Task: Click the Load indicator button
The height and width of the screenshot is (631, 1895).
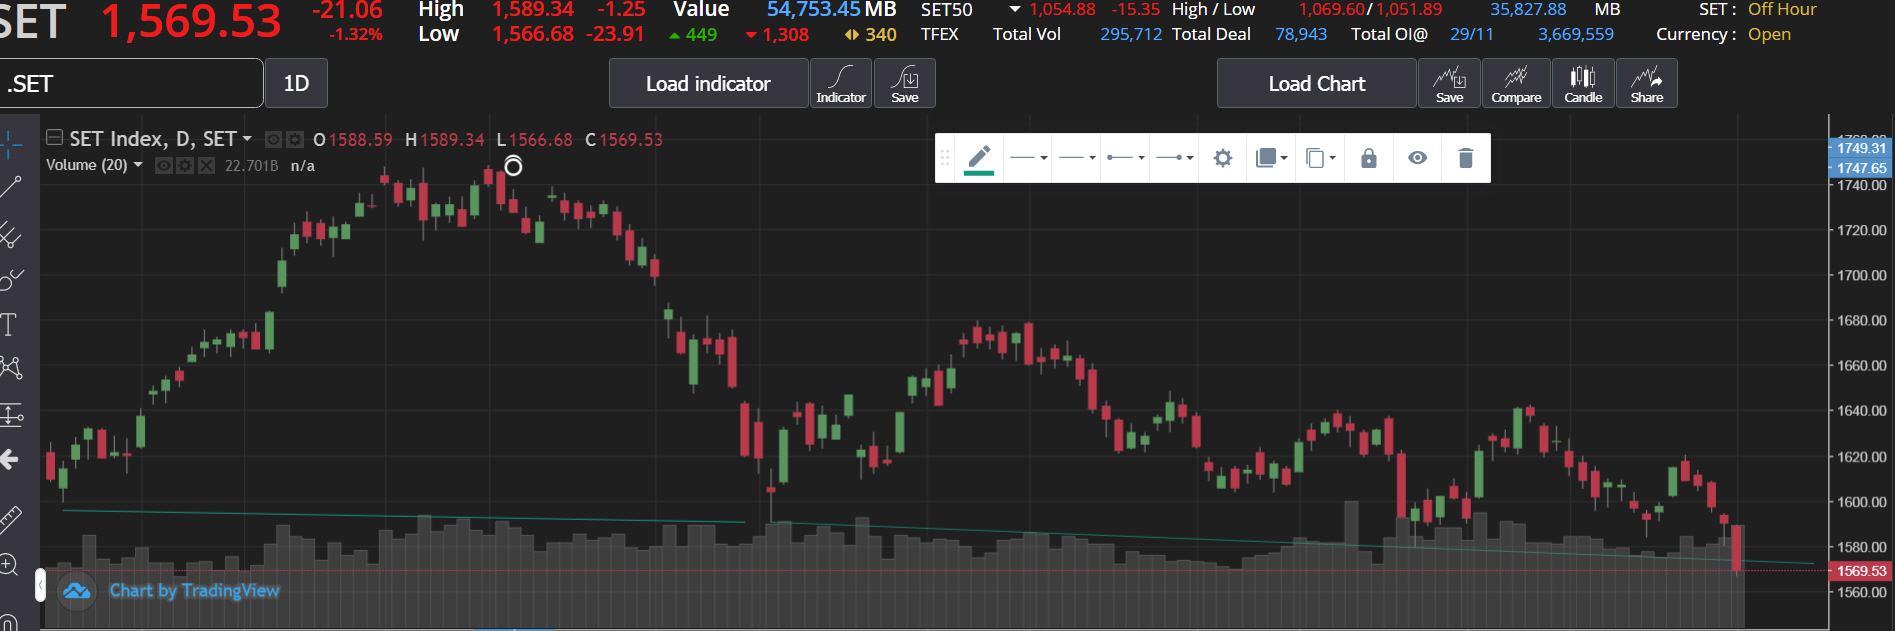Action: pos(708,83)
